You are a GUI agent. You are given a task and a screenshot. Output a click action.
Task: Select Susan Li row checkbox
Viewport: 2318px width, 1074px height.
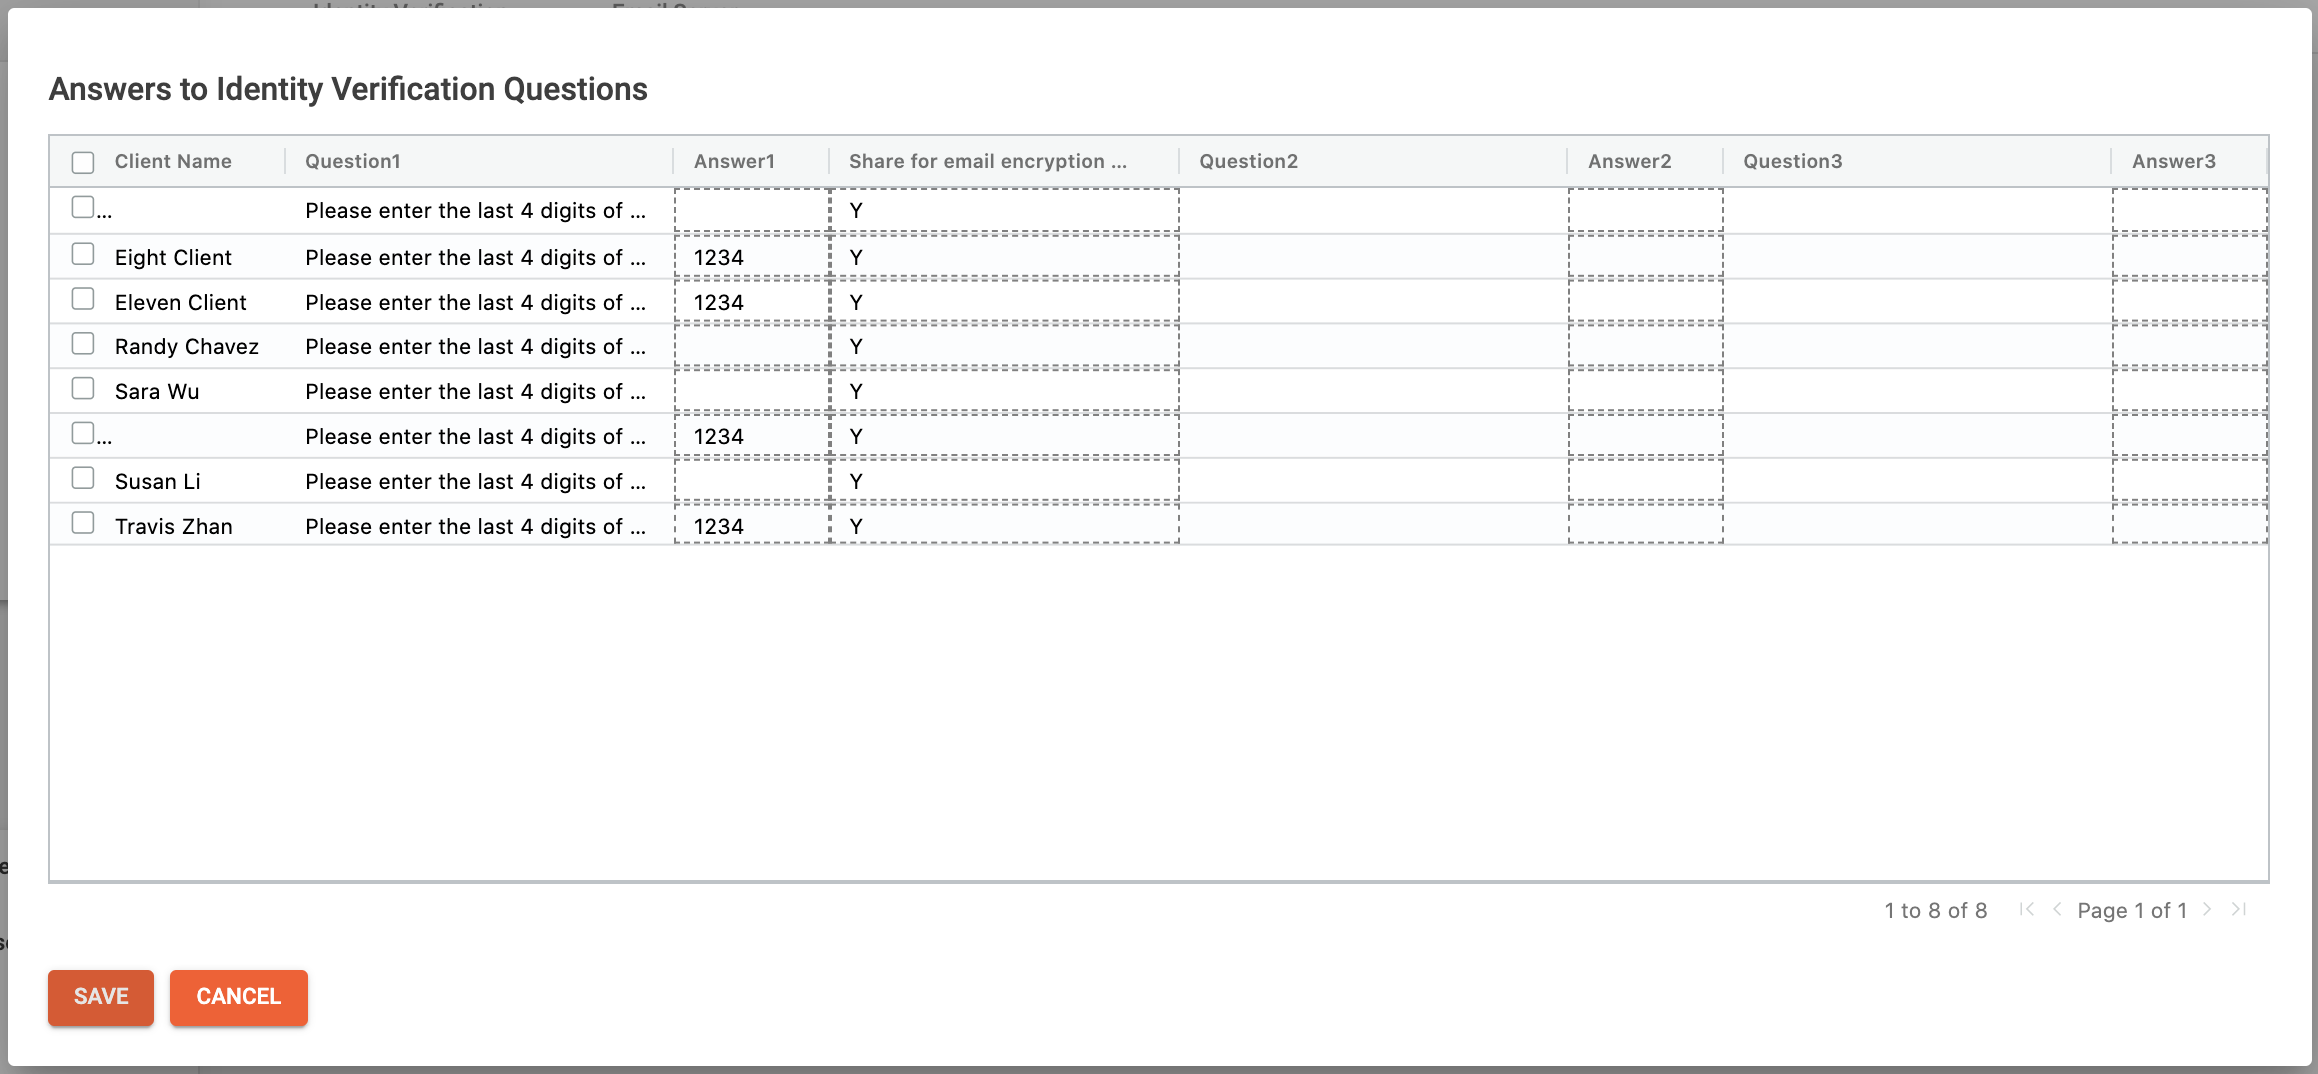click(83, 478)
